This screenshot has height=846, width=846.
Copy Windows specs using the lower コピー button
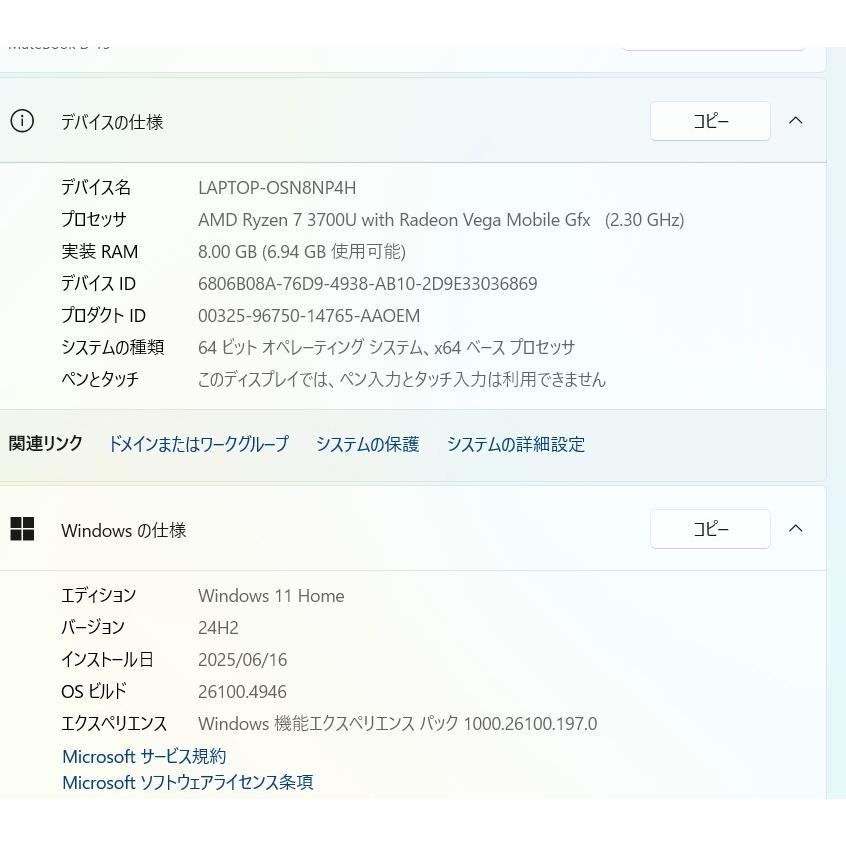710,529
